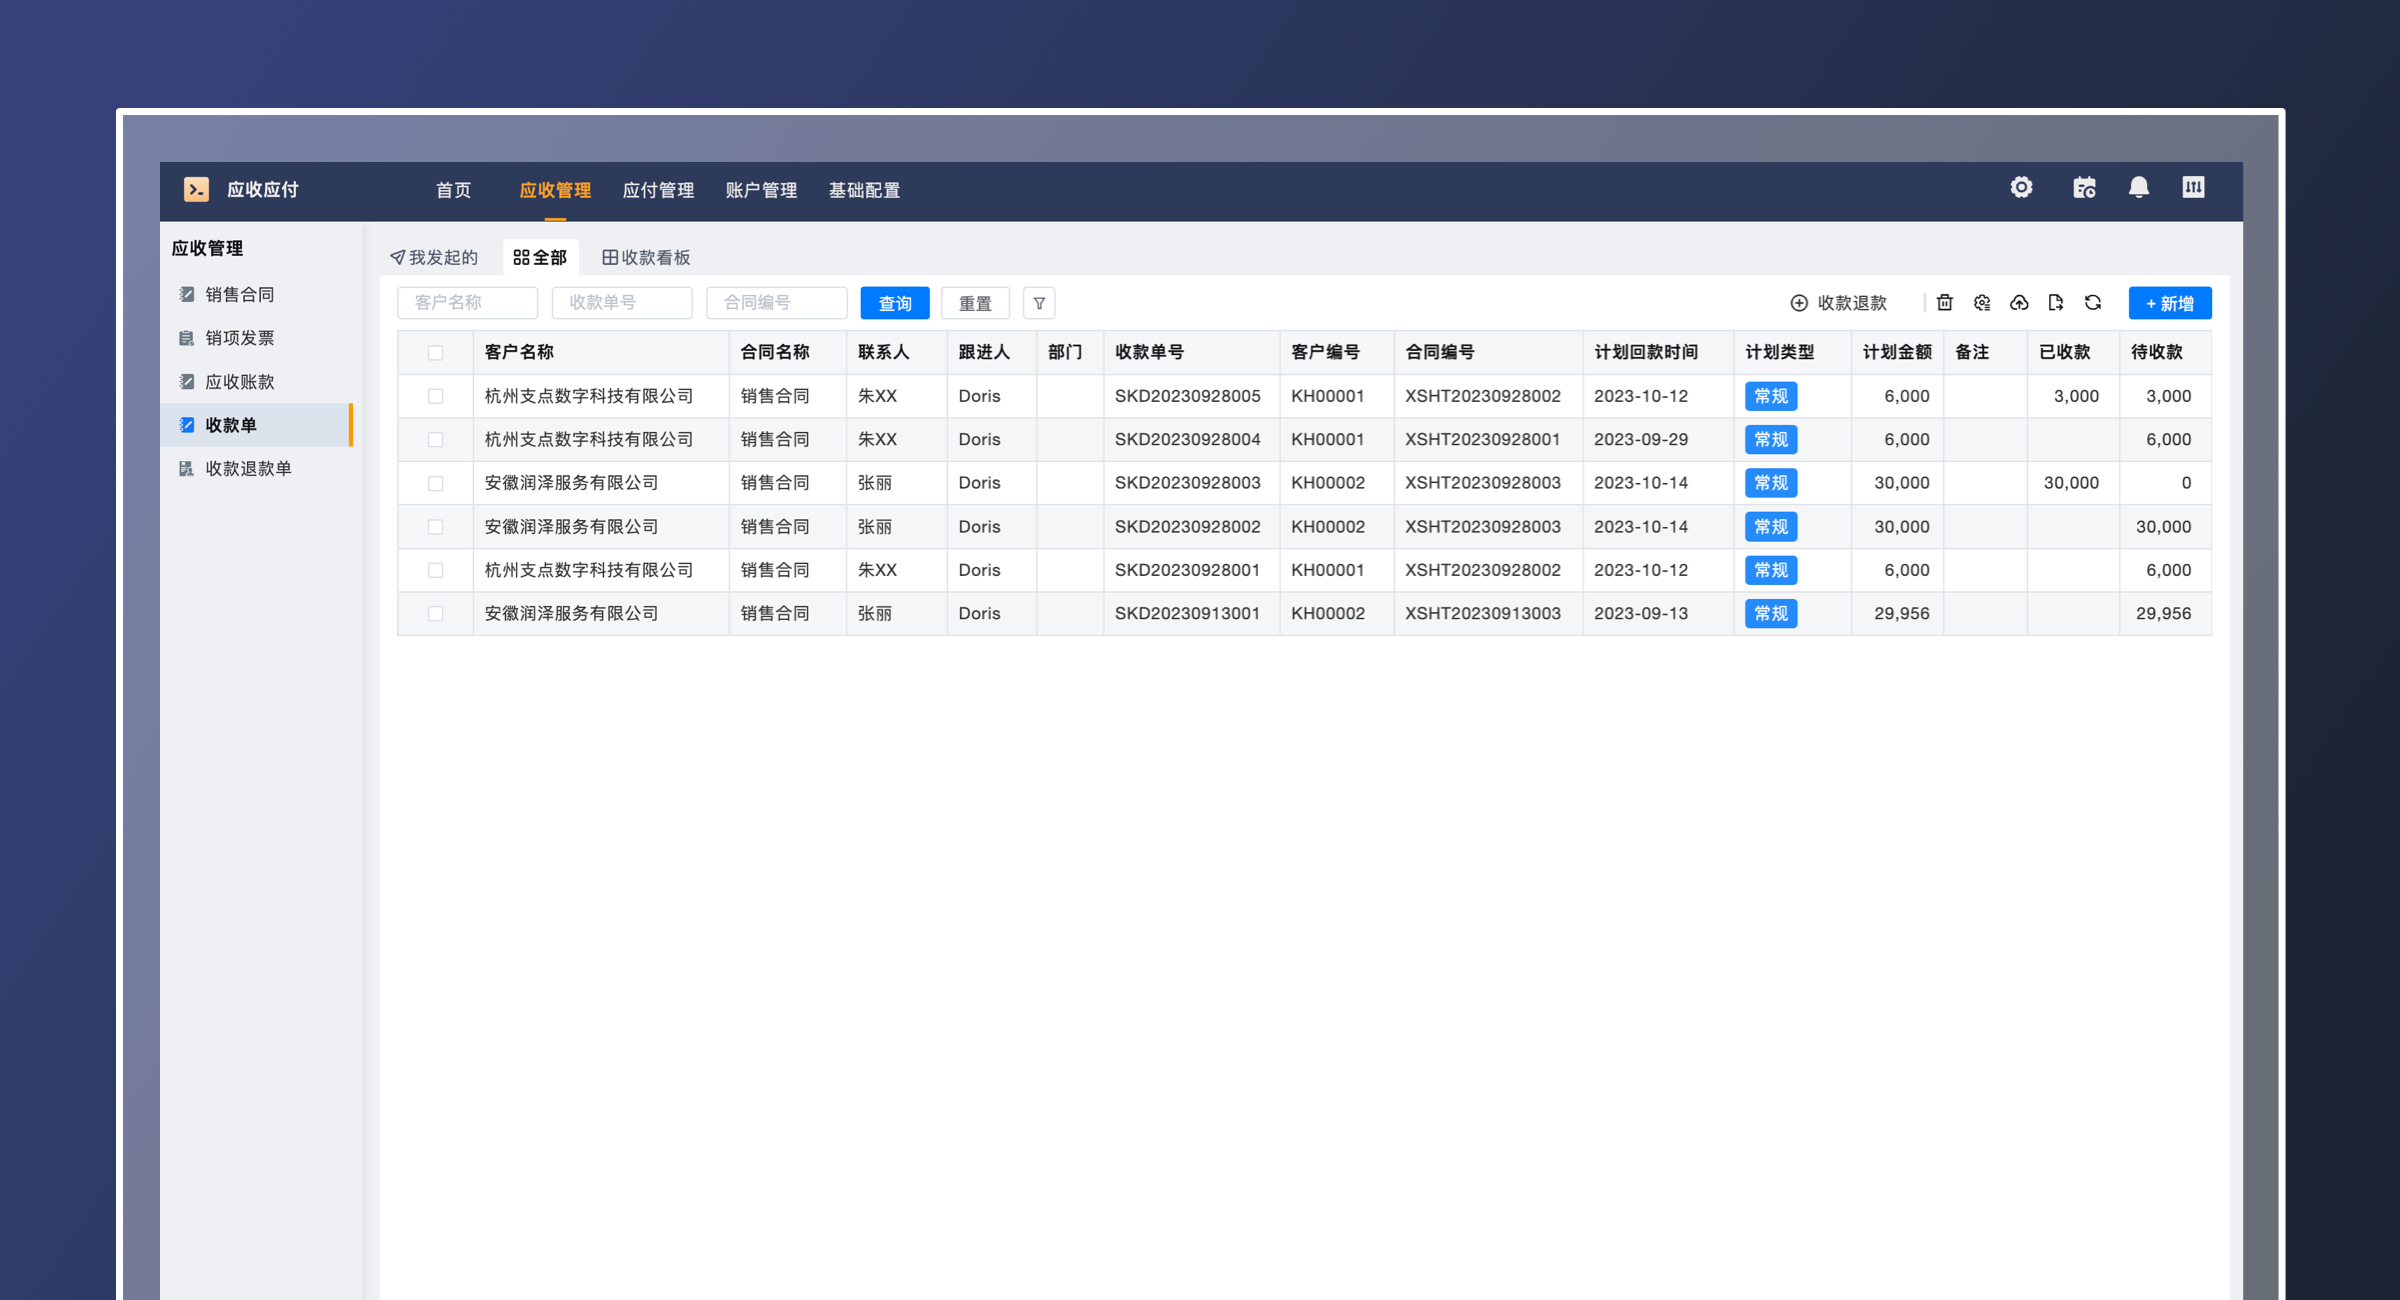Select the checkbox for SKD20230913001 row
The width and height of the screenshot is (2400, 1300).
coord(435,613)
